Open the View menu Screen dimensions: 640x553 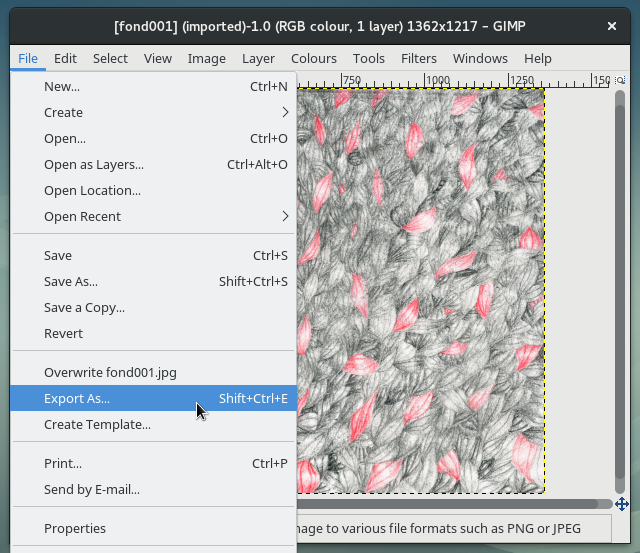[158, 58]
